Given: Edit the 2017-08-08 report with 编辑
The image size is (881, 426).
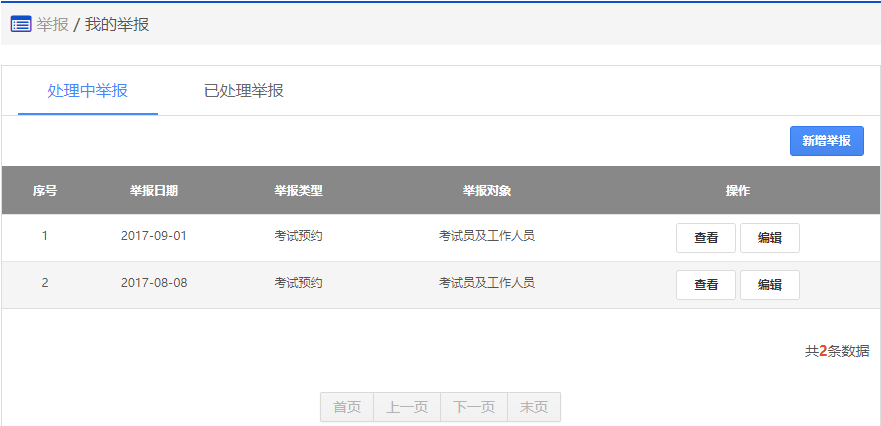Looking at the screenshot, I should pos(769,285).
